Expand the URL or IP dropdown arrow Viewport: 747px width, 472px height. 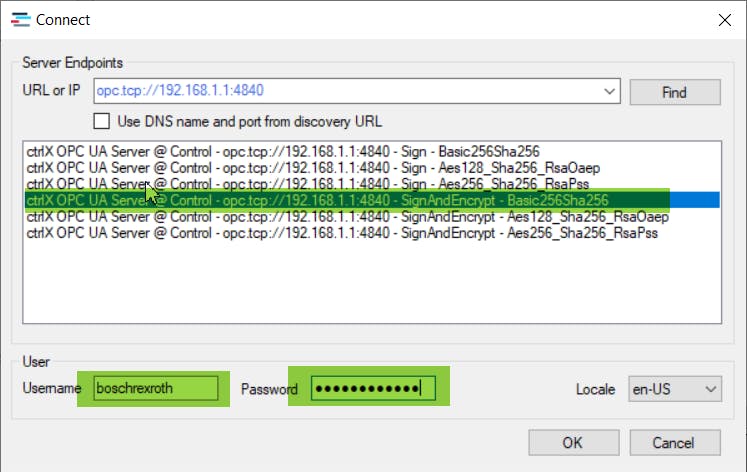[x=609, y=91]
